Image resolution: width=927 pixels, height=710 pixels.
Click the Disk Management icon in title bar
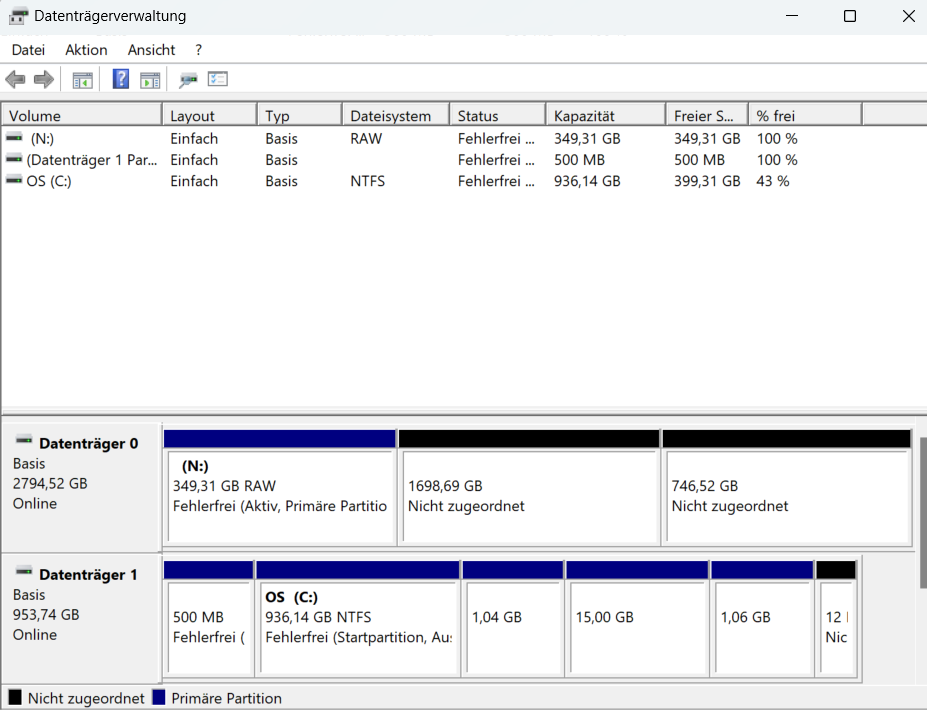point(16,16)
